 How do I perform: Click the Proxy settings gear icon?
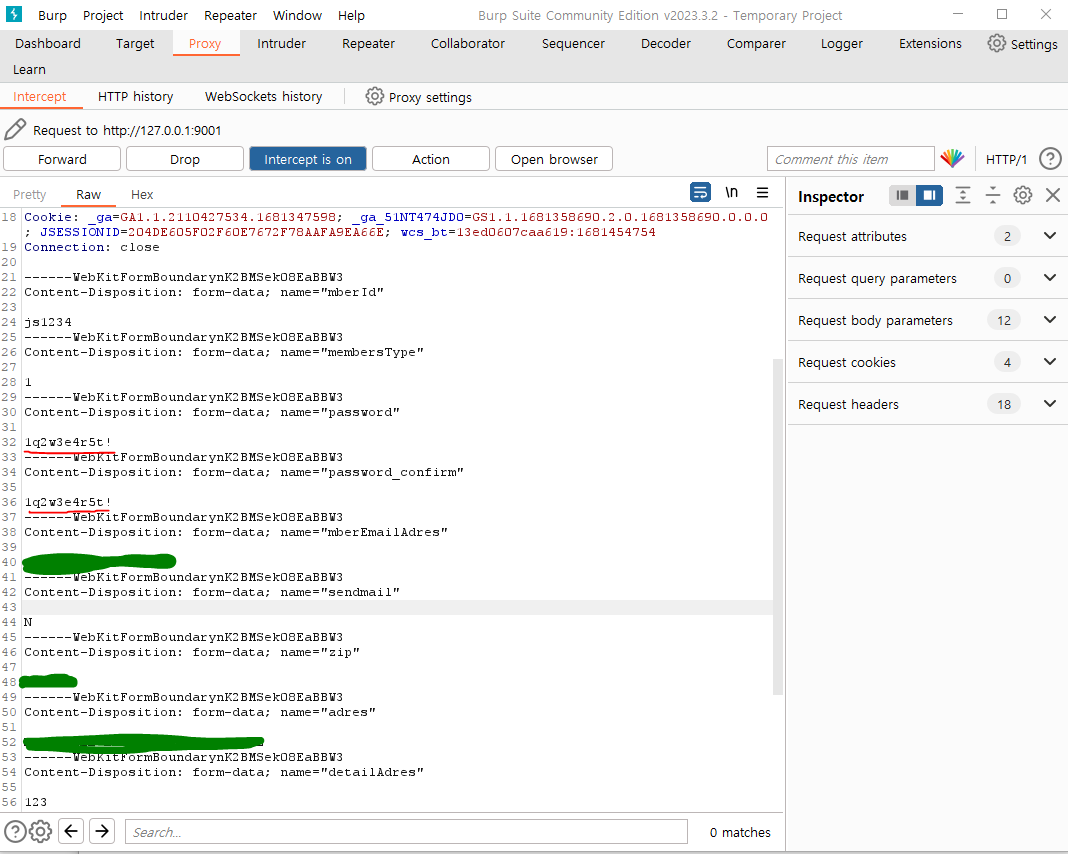tap(375, 97)
